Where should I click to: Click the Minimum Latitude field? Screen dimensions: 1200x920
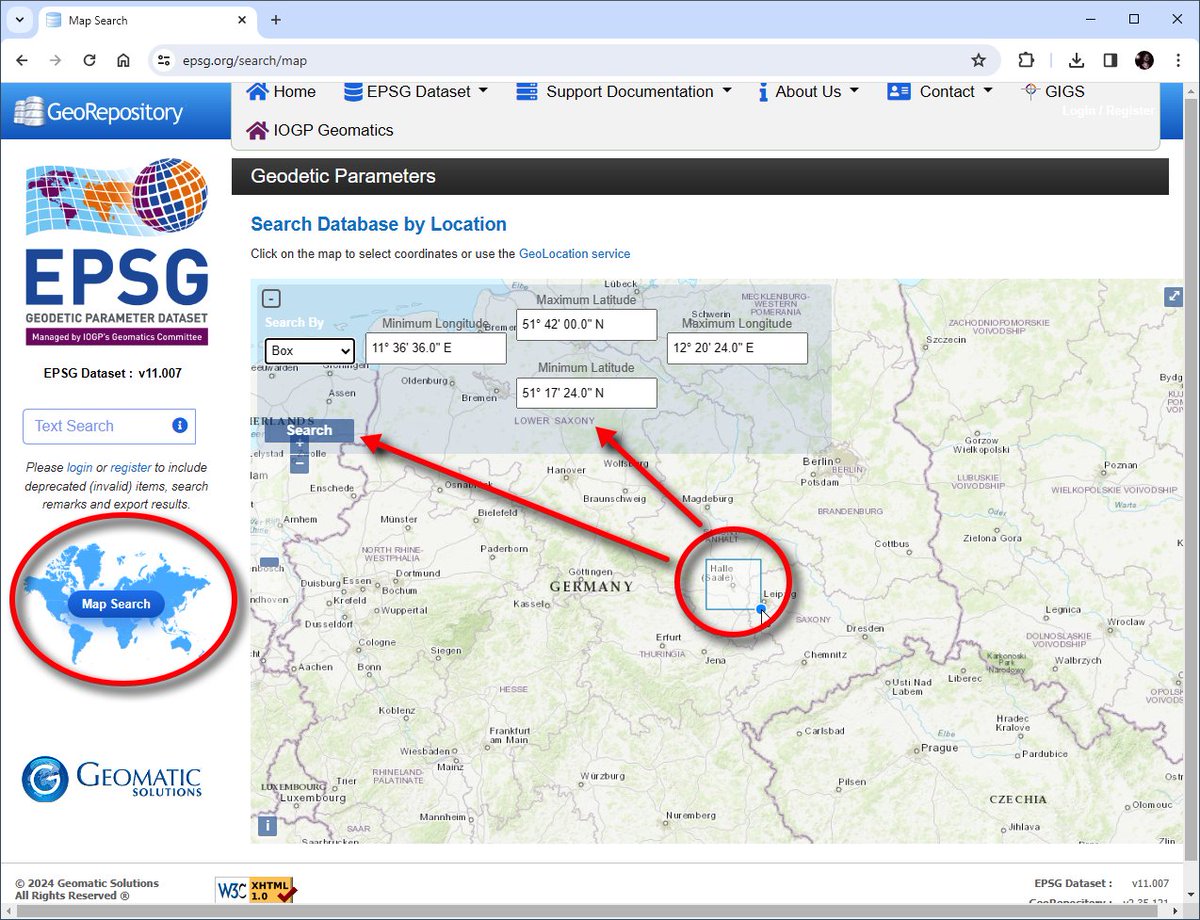[587, 393]
